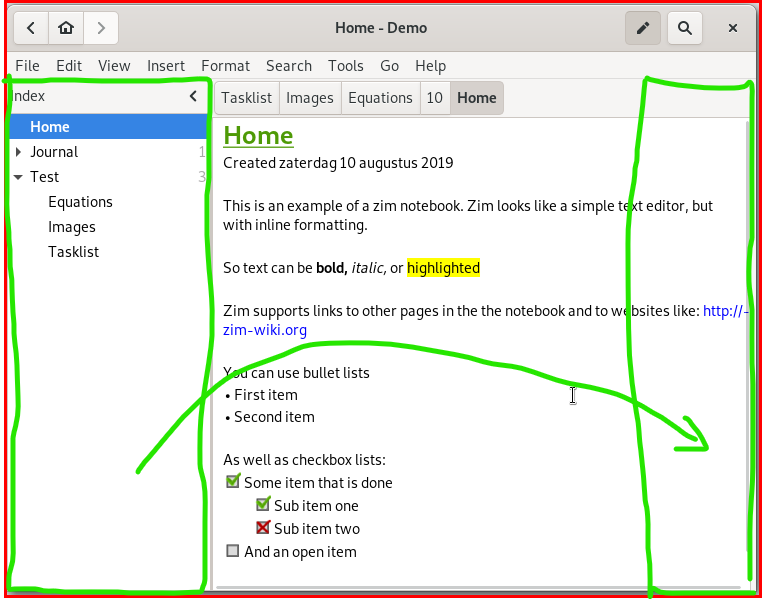Open Equations page in index tree
762x601 pixels.
[x=80, y=202]
